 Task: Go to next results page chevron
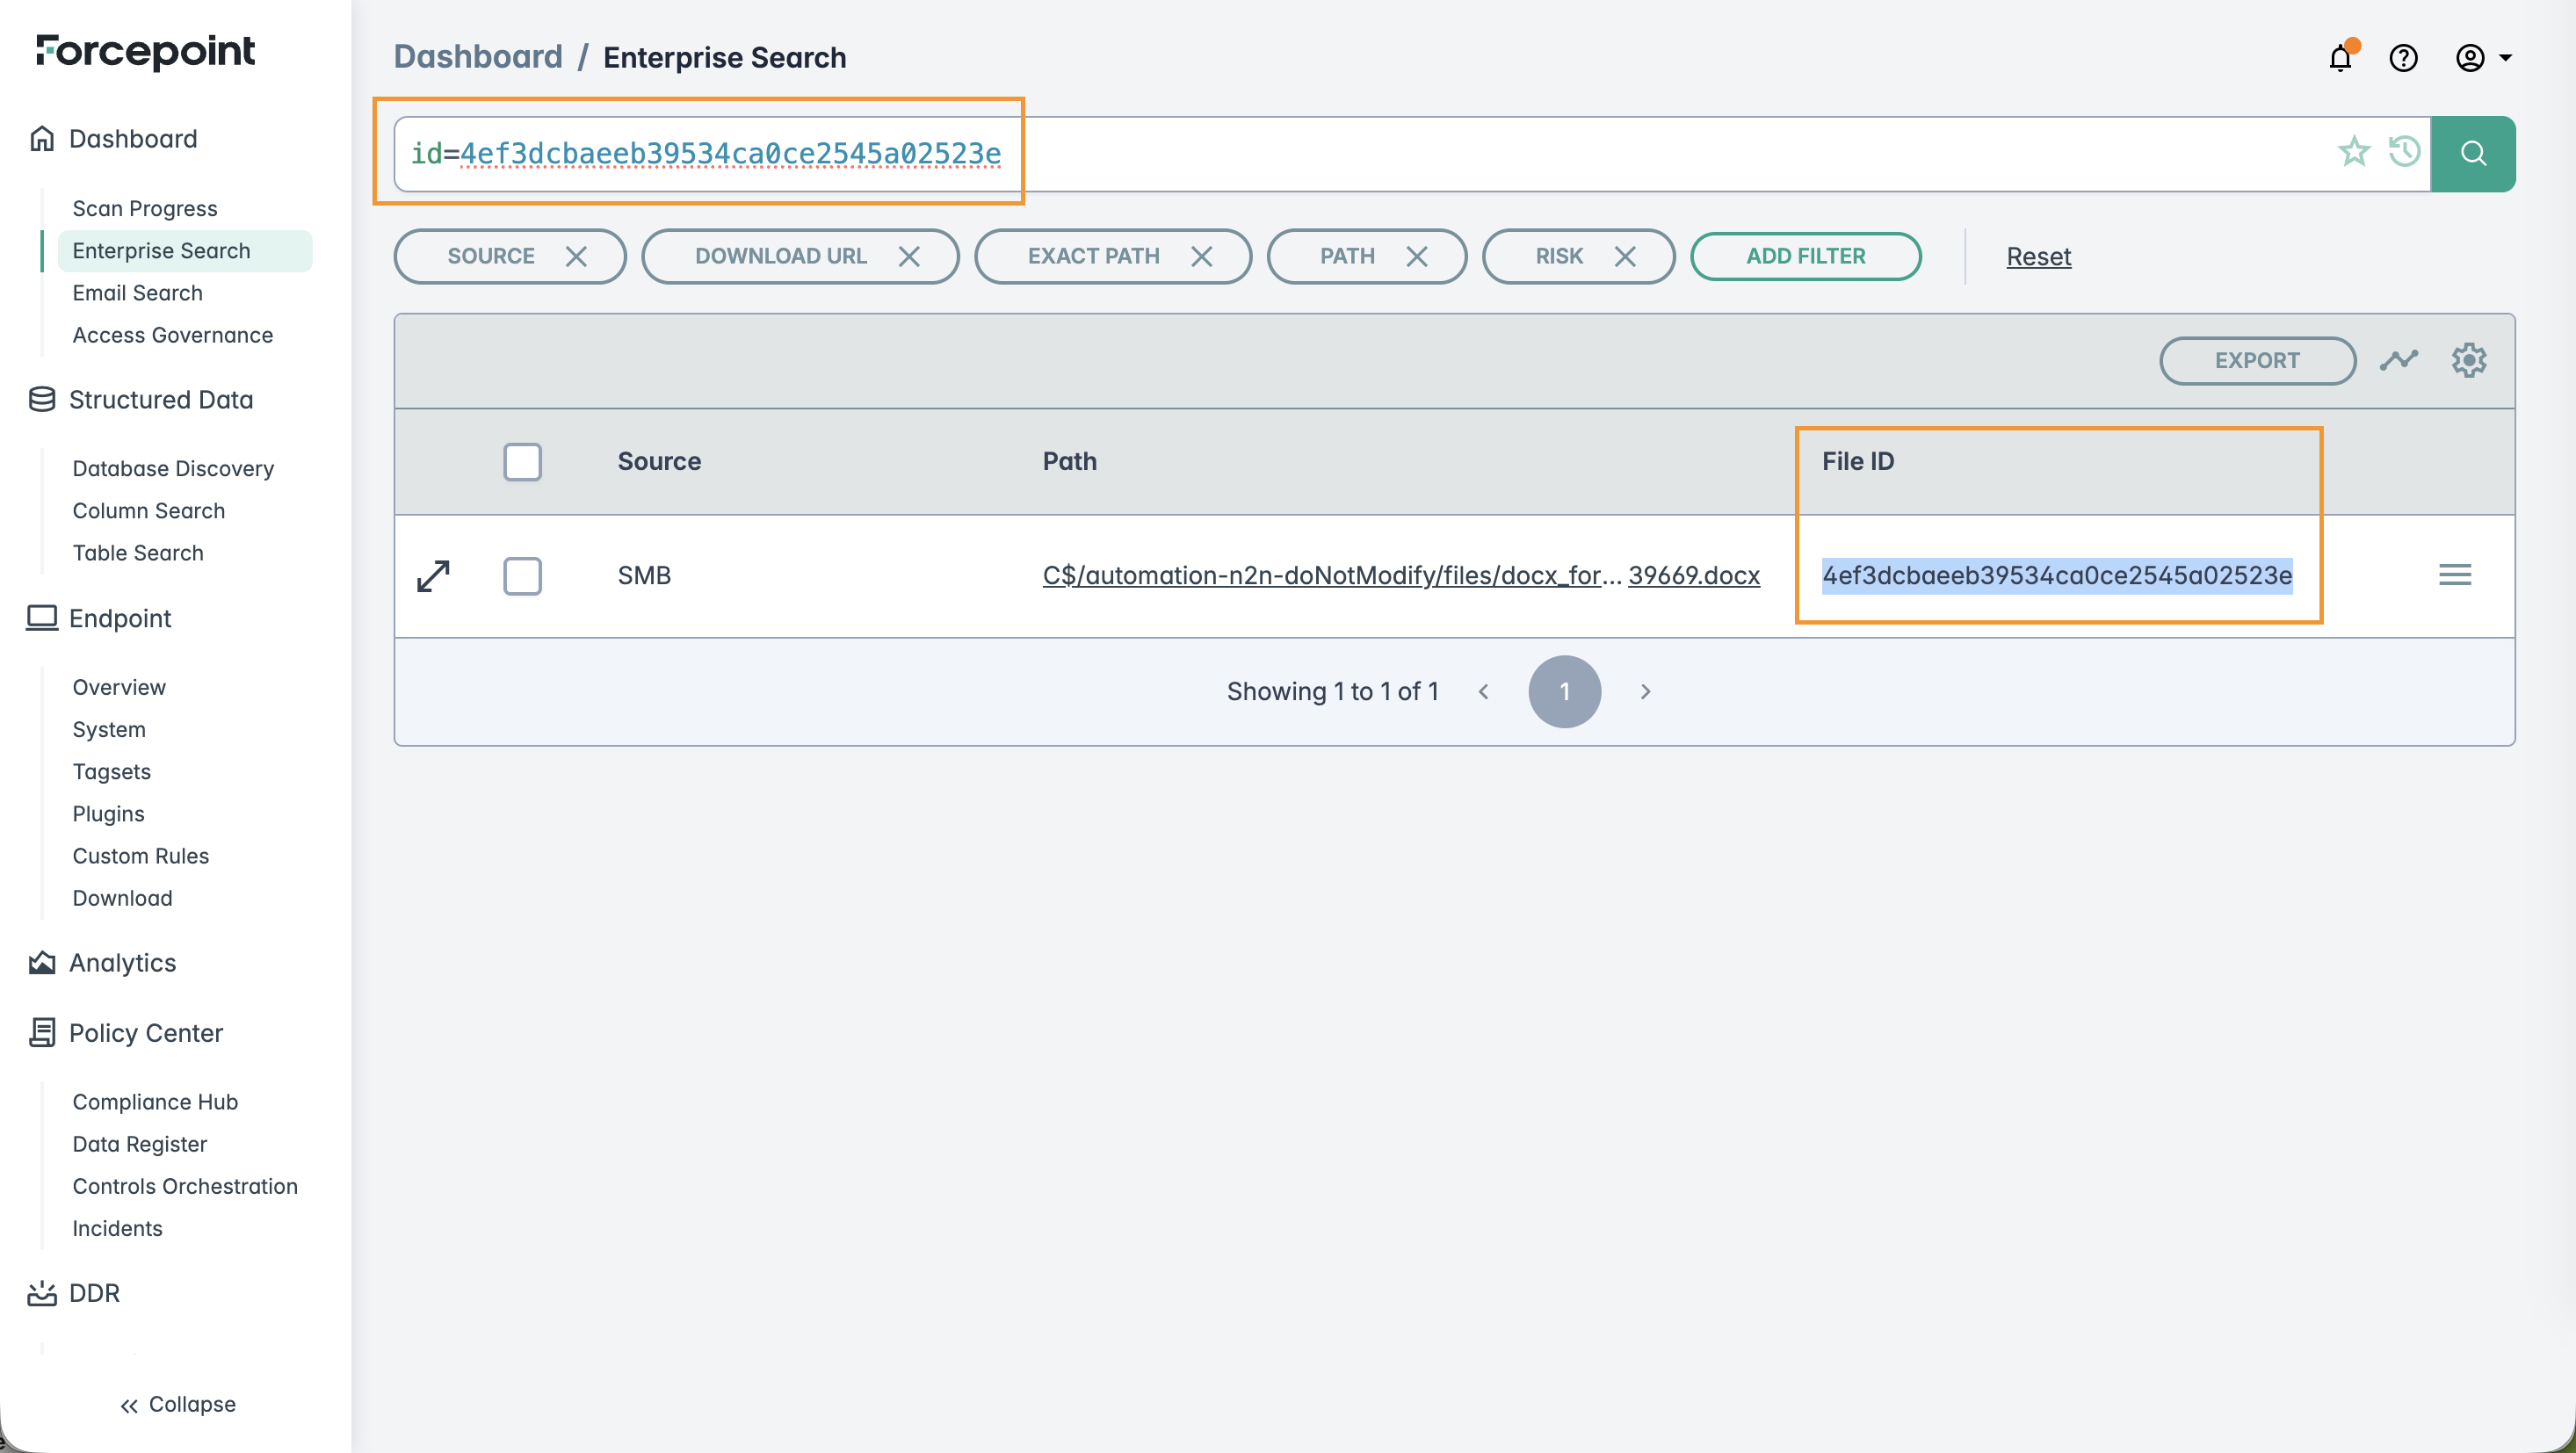1645,692
